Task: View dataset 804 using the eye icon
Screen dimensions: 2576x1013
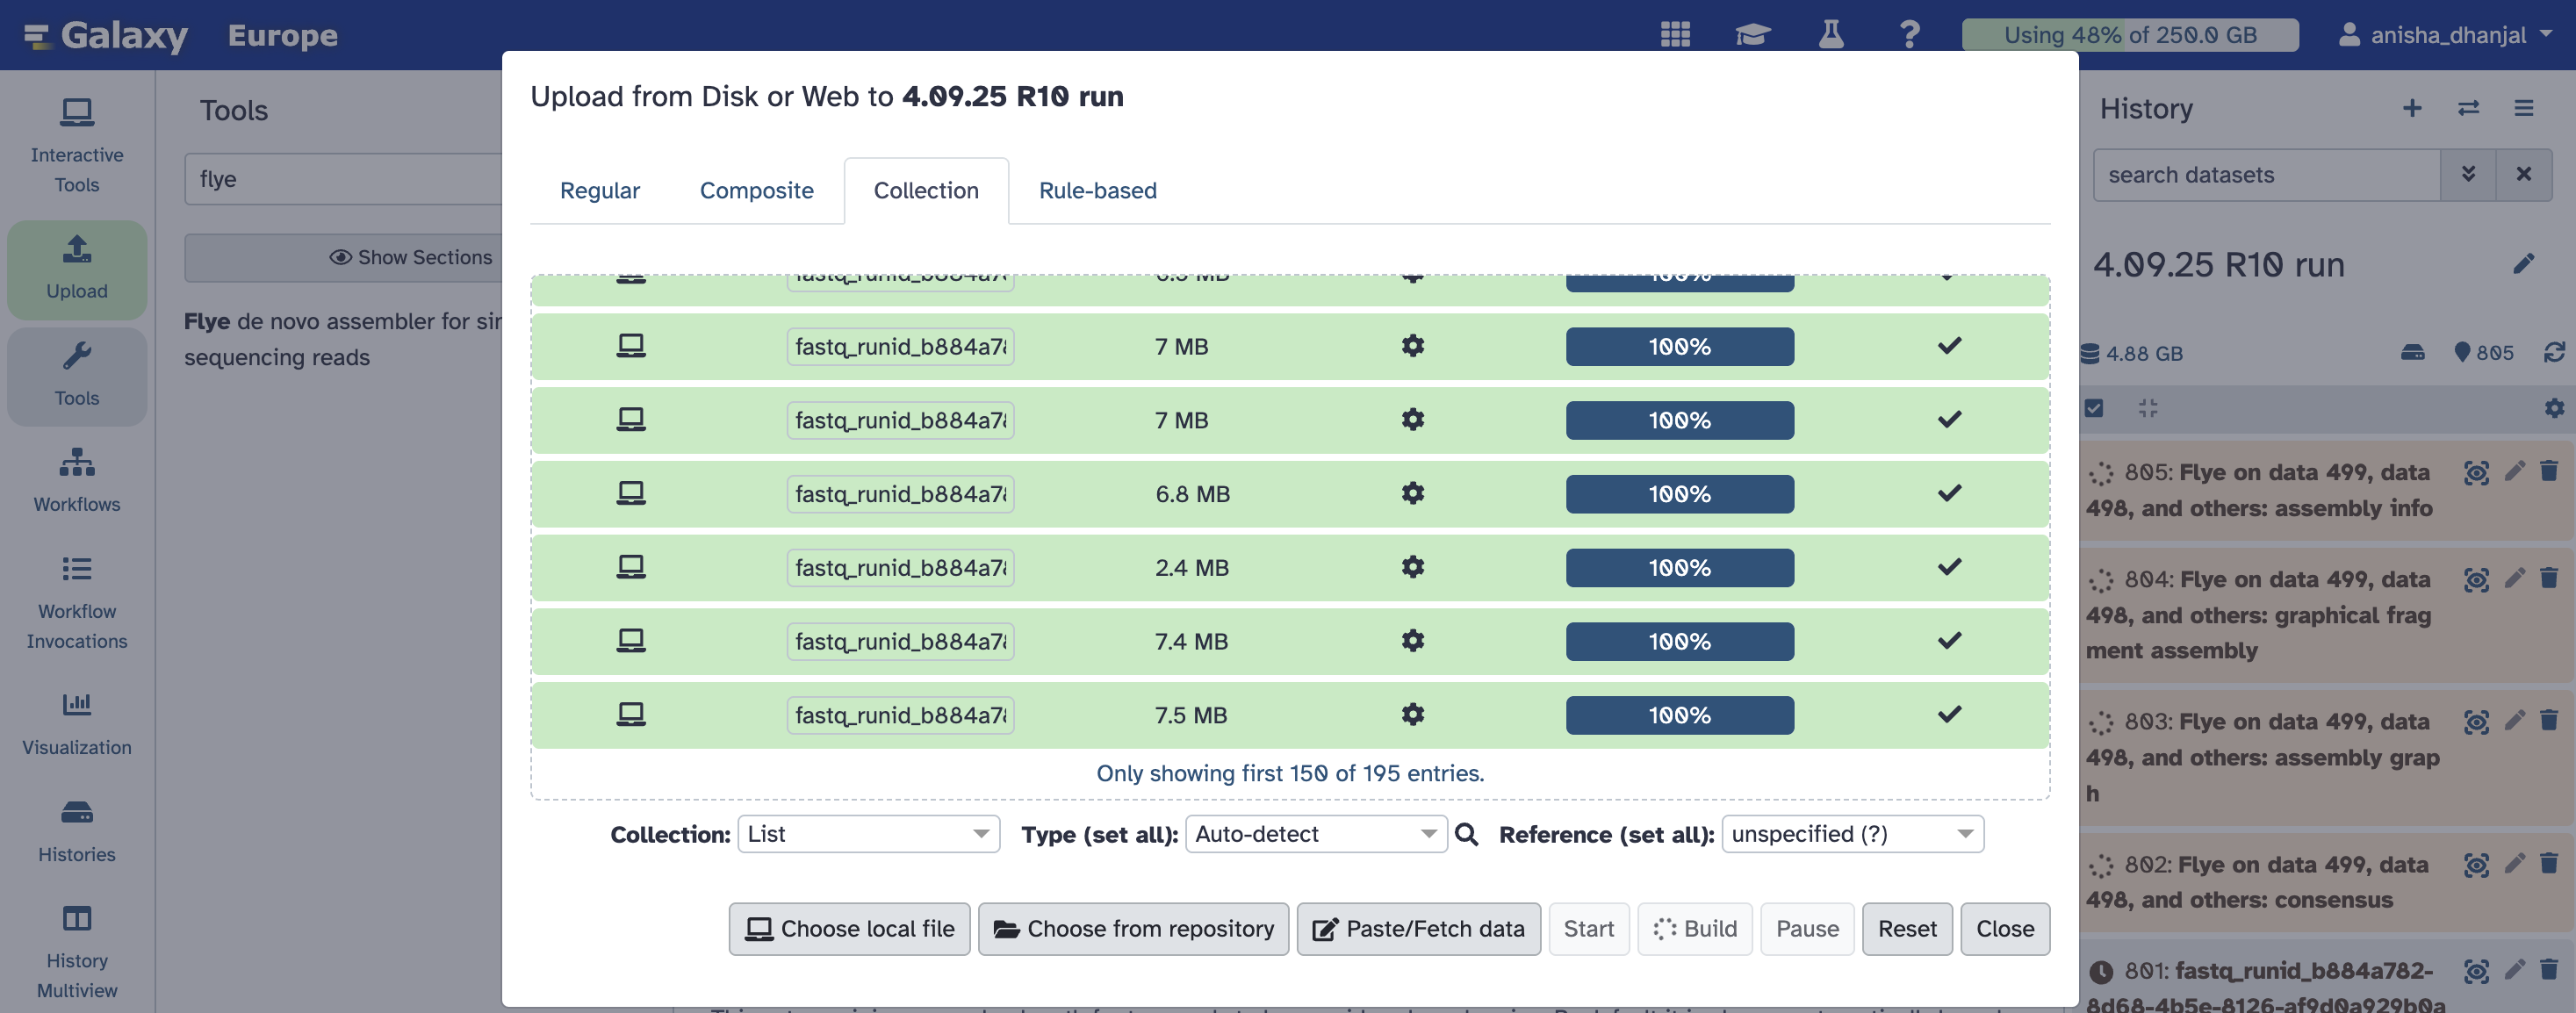Action: click(x=2476, y=579)
